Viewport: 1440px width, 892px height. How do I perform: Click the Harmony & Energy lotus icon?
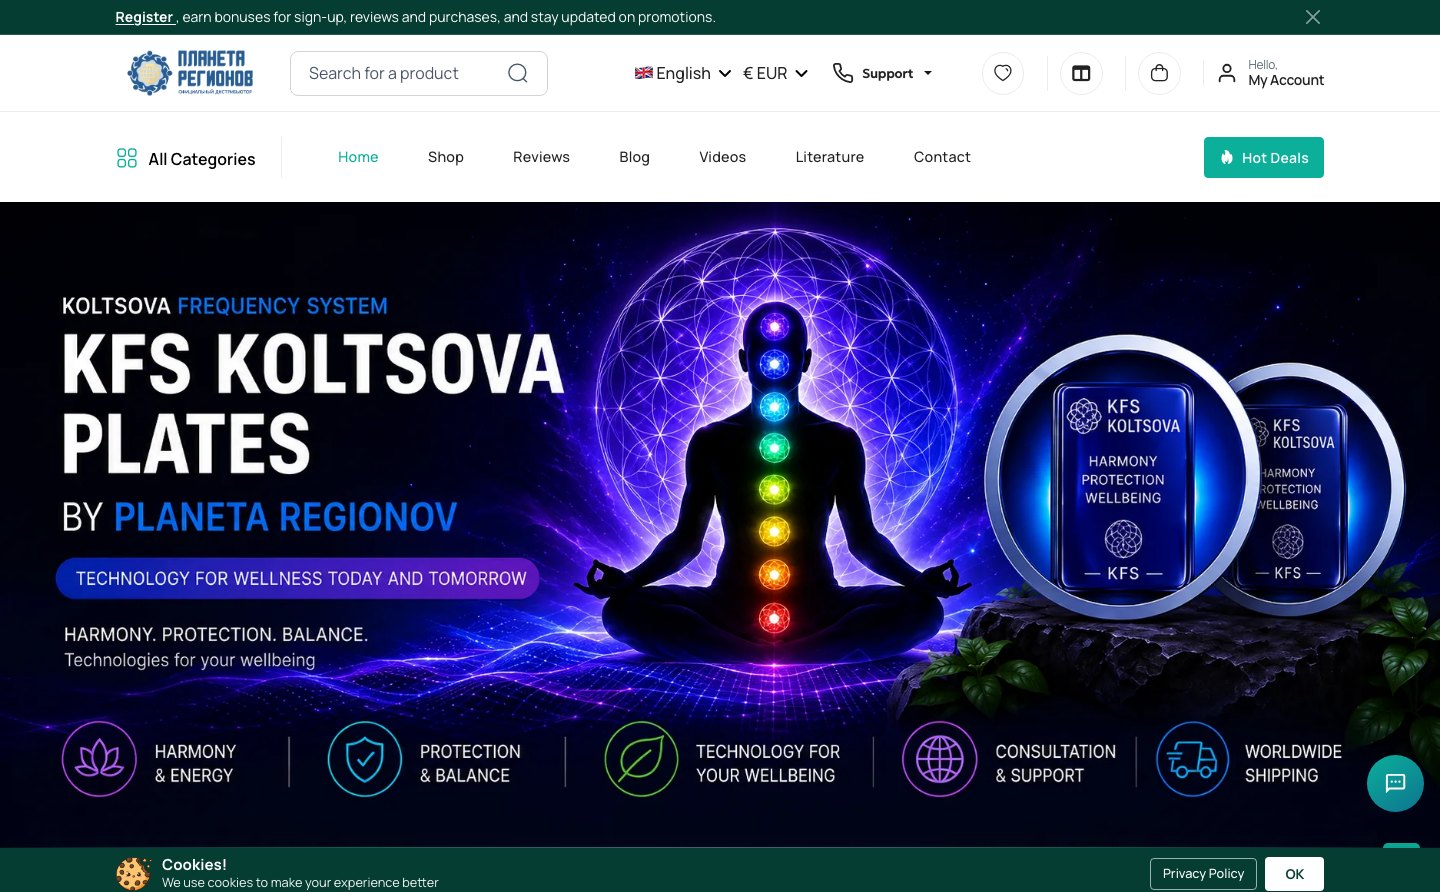[x=99, y=759]
